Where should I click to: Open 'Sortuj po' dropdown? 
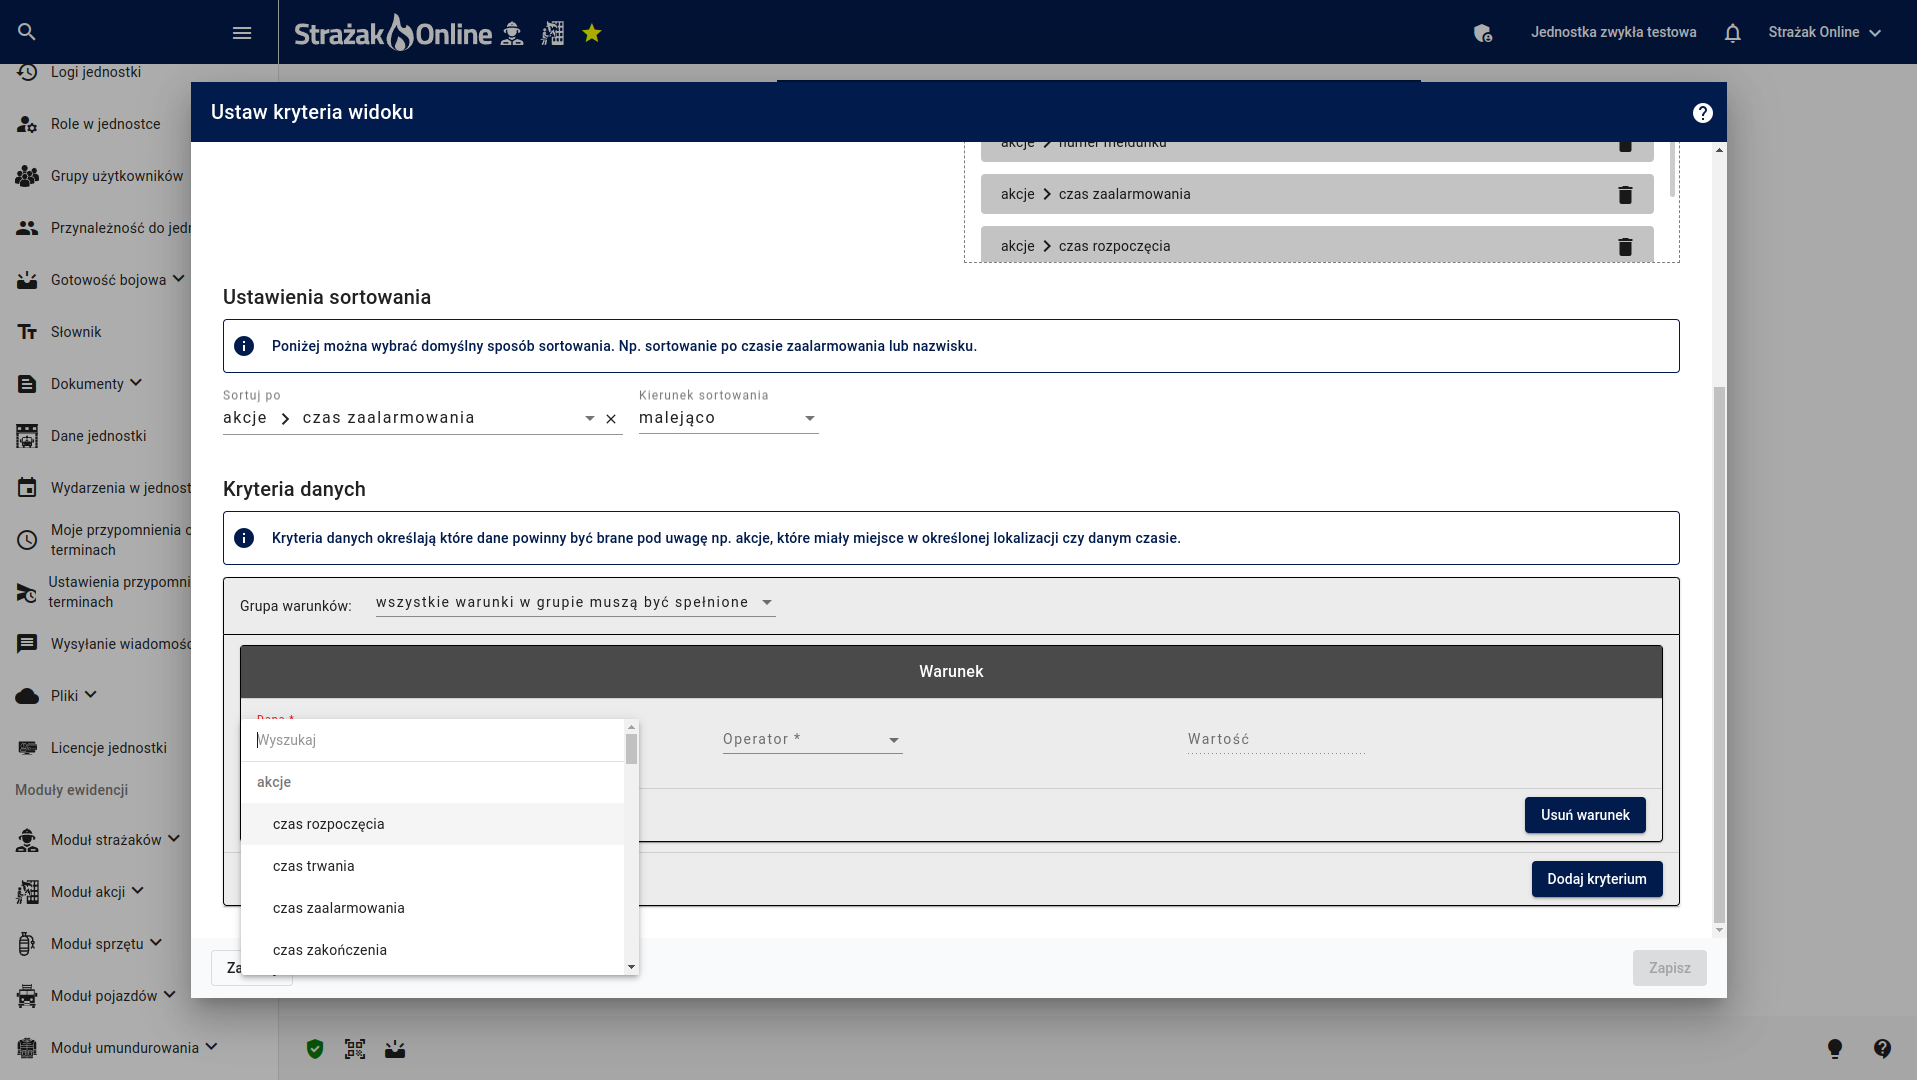click(x=410, y=418)
